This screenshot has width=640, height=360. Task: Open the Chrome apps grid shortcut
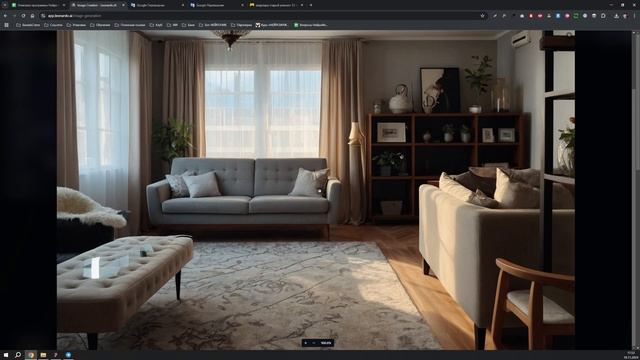click(x=6, y=25)
